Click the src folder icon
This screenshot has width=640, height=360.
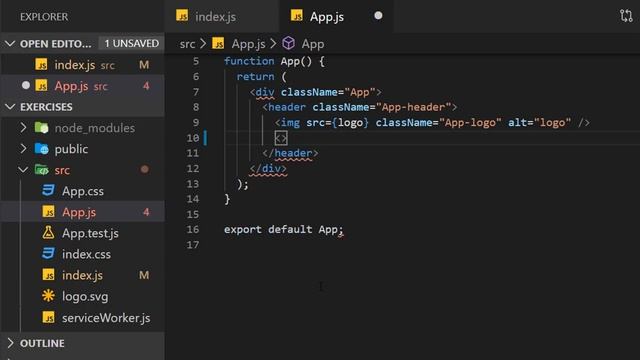42,170
